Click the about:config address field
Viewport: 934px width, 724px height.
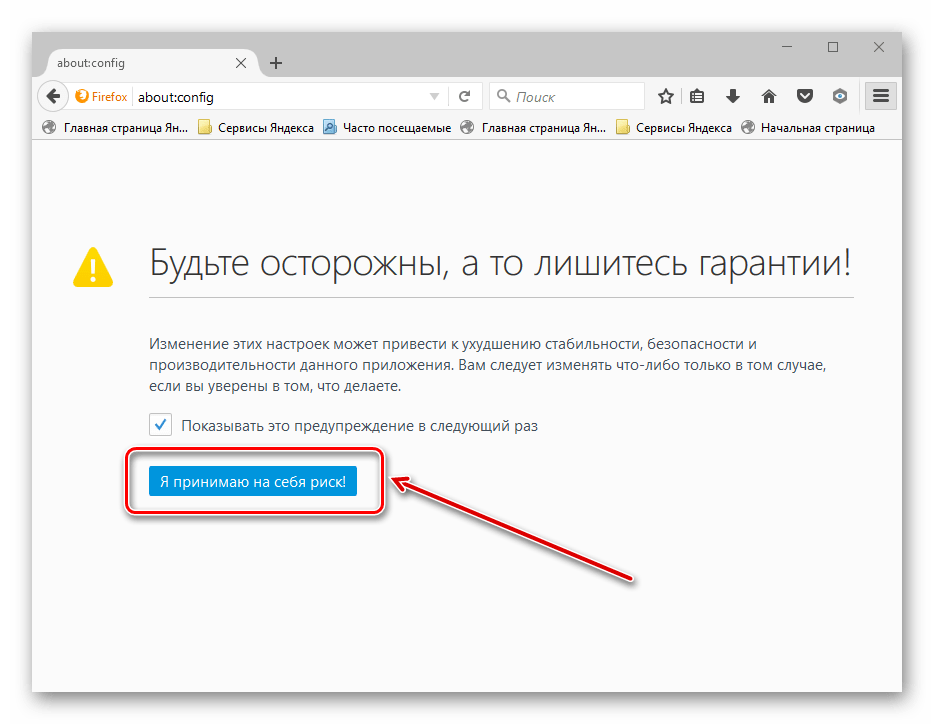(x=280, y=97)
